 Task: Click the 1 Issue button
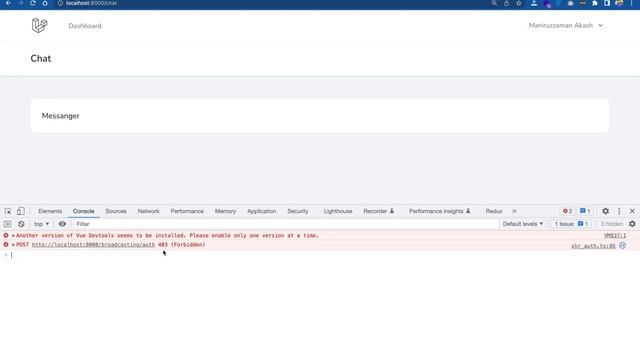(x=571, y=224)
